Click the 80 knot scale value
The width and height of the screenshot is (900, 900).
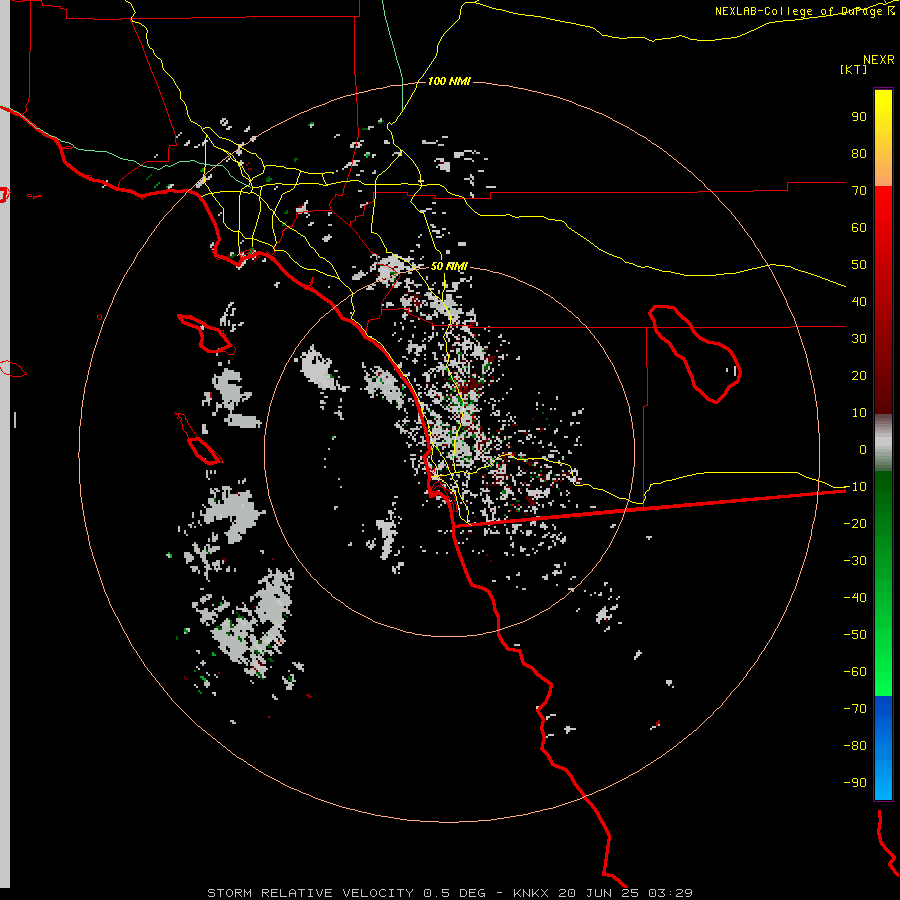coord(859,153)
